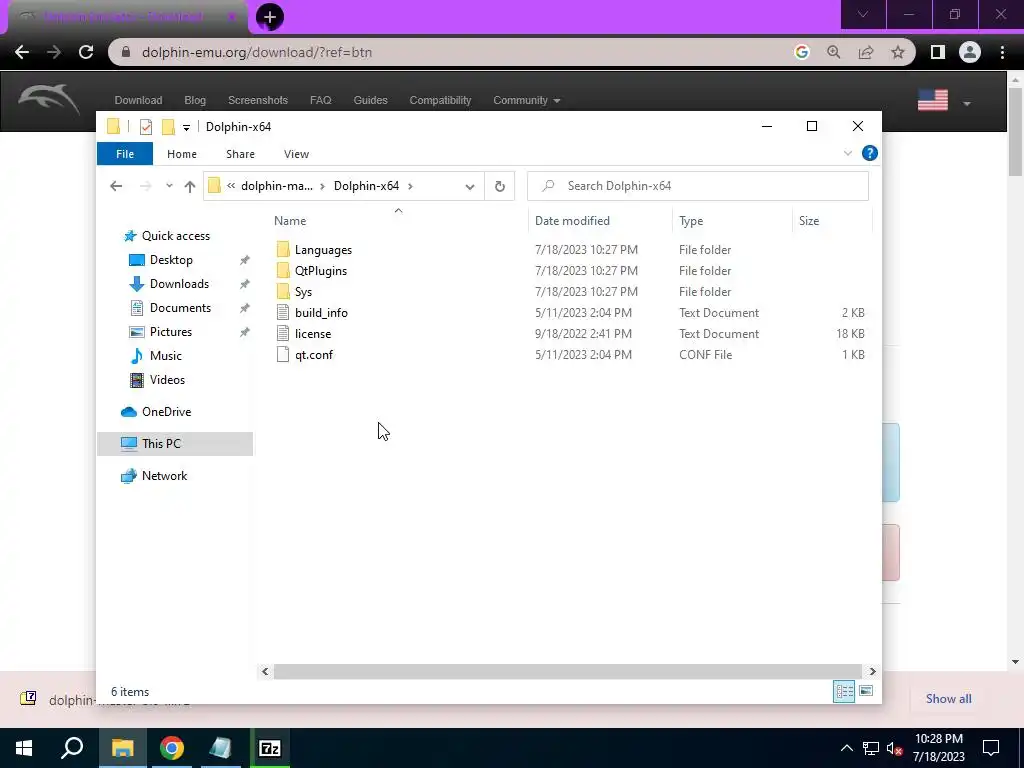
Task: Open the Home ribbon tab
Action: (182, 154)
